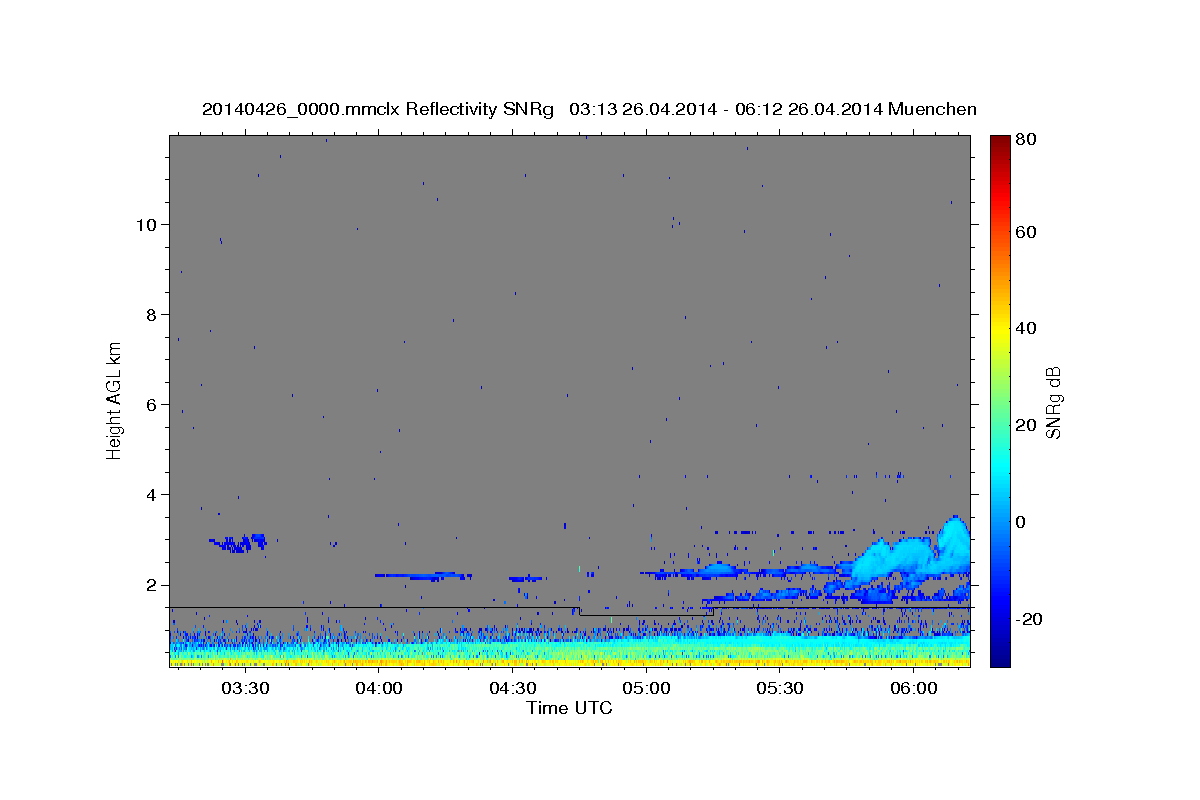Click the small cloud echo at 3 km near 03:30
The height and width of the screenshot is (800, 1200).
238,543
